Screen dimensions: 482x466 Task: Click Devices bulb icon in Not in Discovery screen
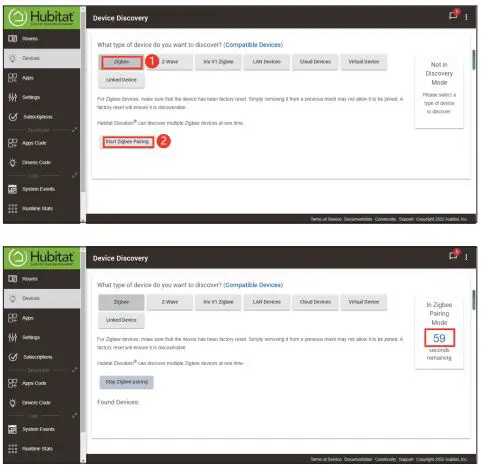tap(12, 58)
